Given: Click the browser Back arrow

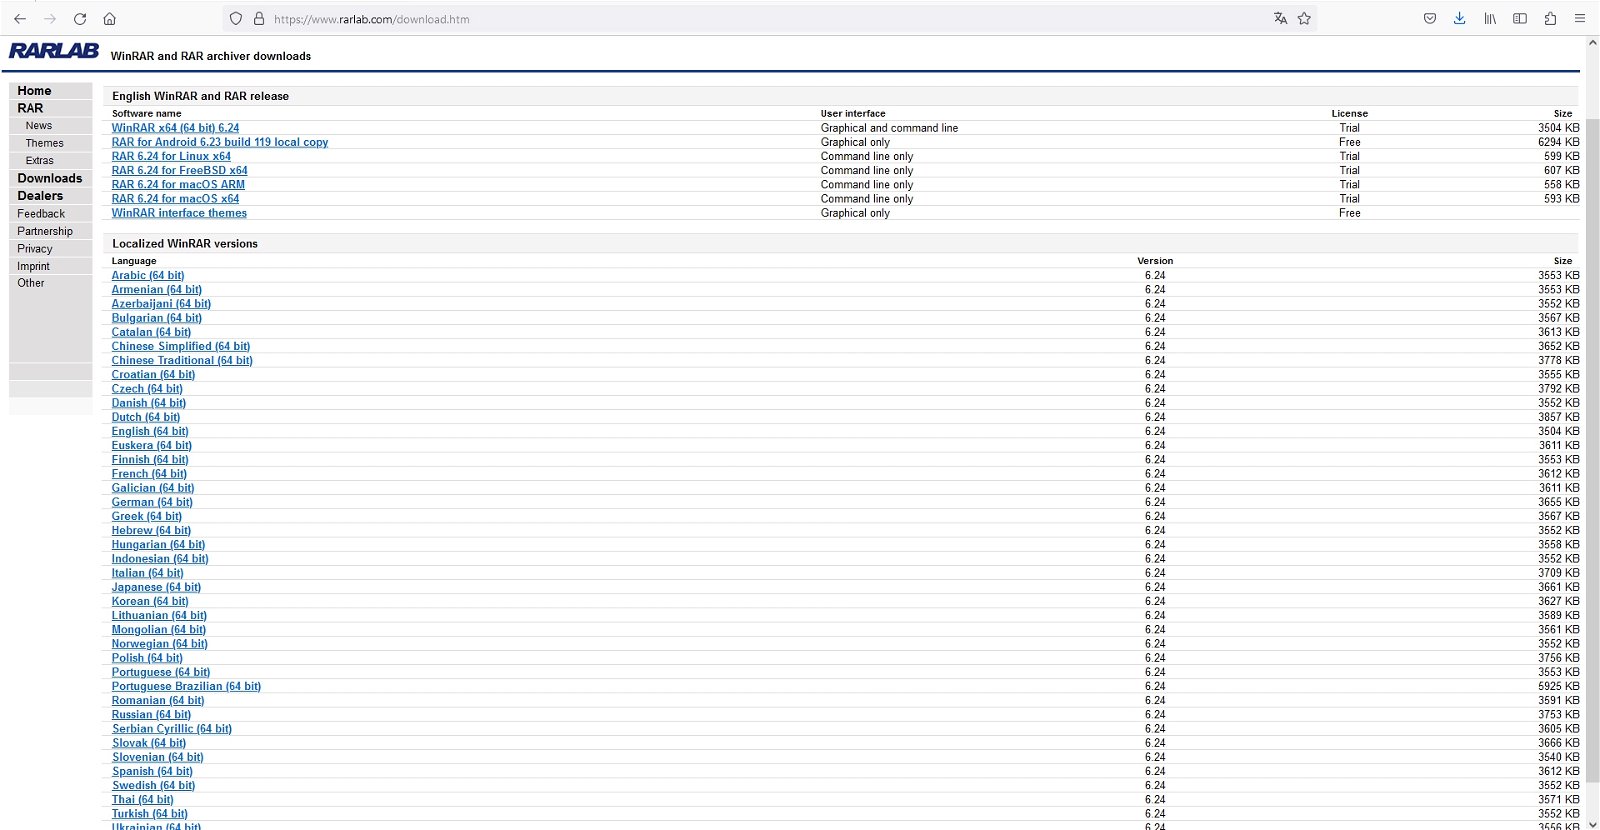Looking at the screenshot, I should (20, 19).
